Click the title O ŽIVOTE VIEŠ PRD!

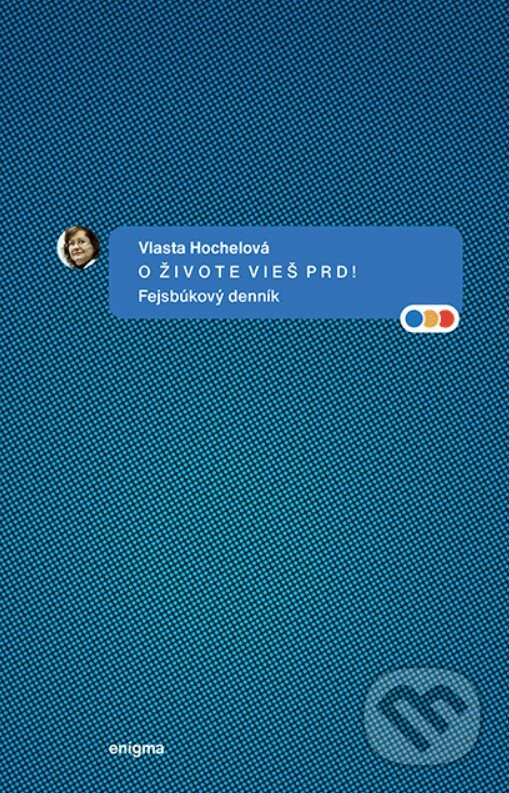[x=248, y=272]
